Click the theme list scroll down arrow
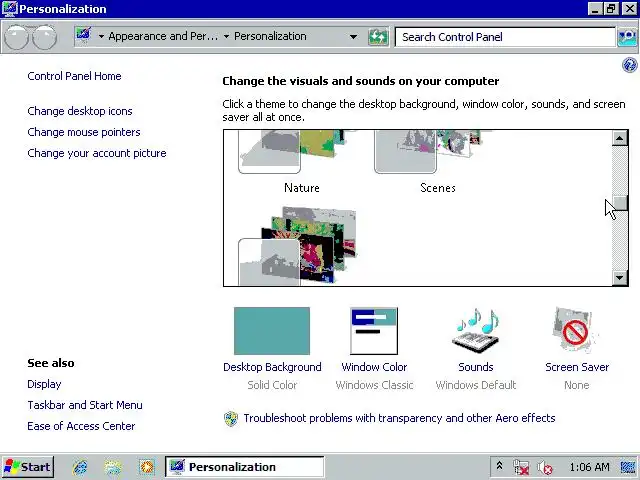Screen dimensions: 640x480 (x=620, y=278)
